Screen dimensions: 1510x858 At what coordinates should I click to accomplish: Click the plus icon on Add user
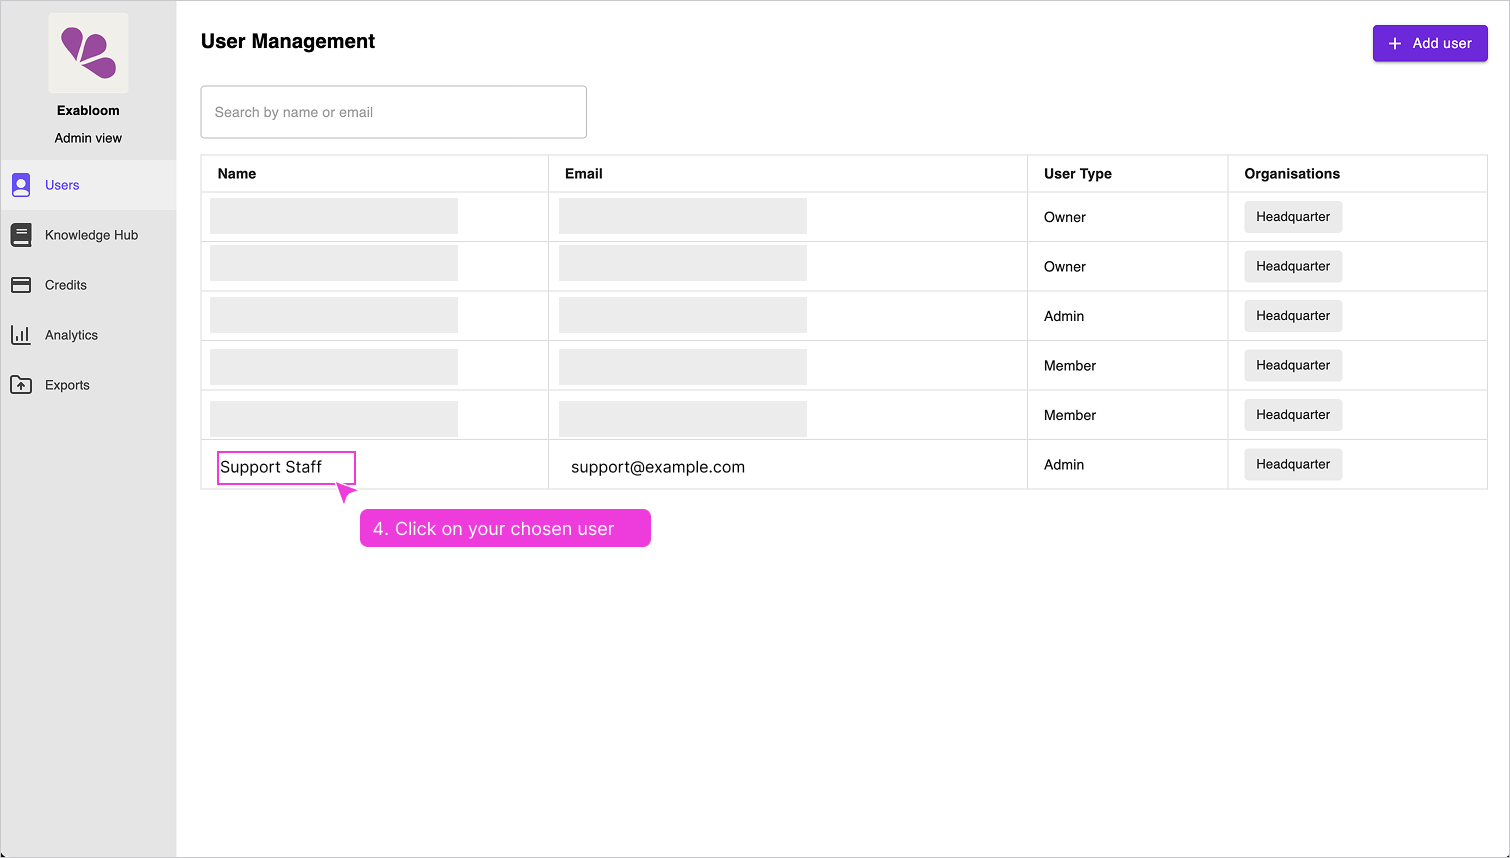pos(1394,43)
